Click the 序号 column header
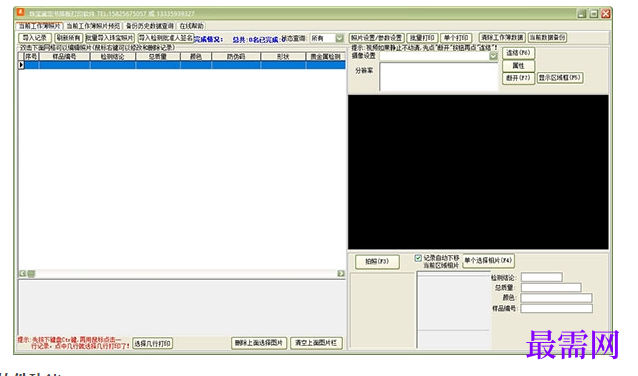The width and height of the screenshot is (638, 376). coord(31,57)
